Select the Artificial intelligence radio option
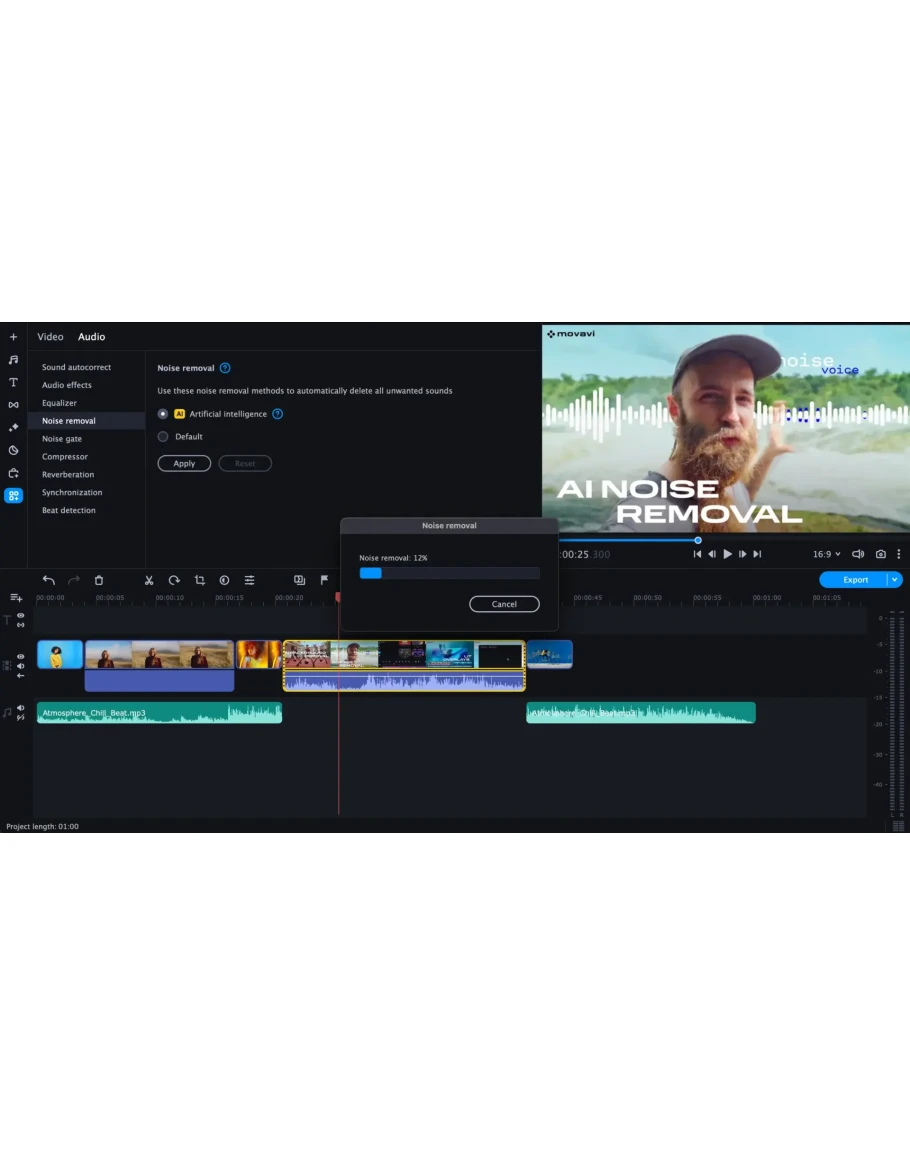 pos(163,414)
